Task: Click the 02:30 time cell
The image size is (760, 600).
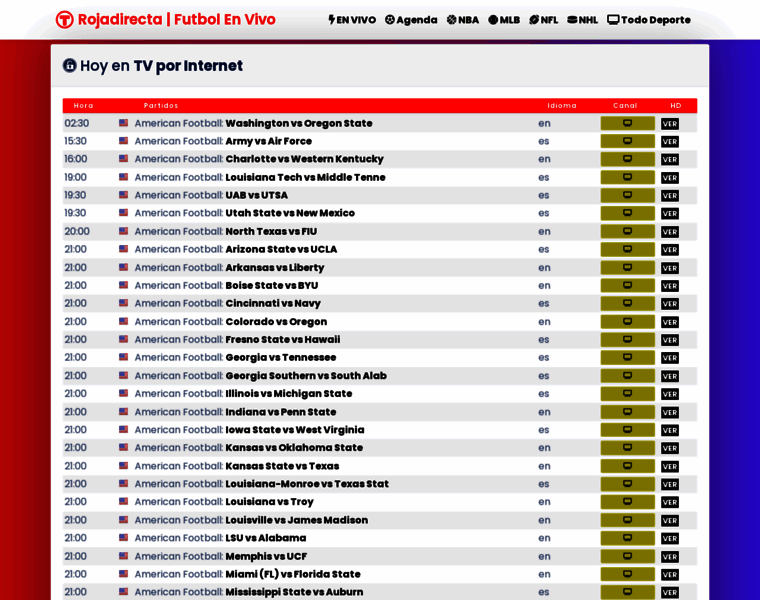Action: coord(77,123)
